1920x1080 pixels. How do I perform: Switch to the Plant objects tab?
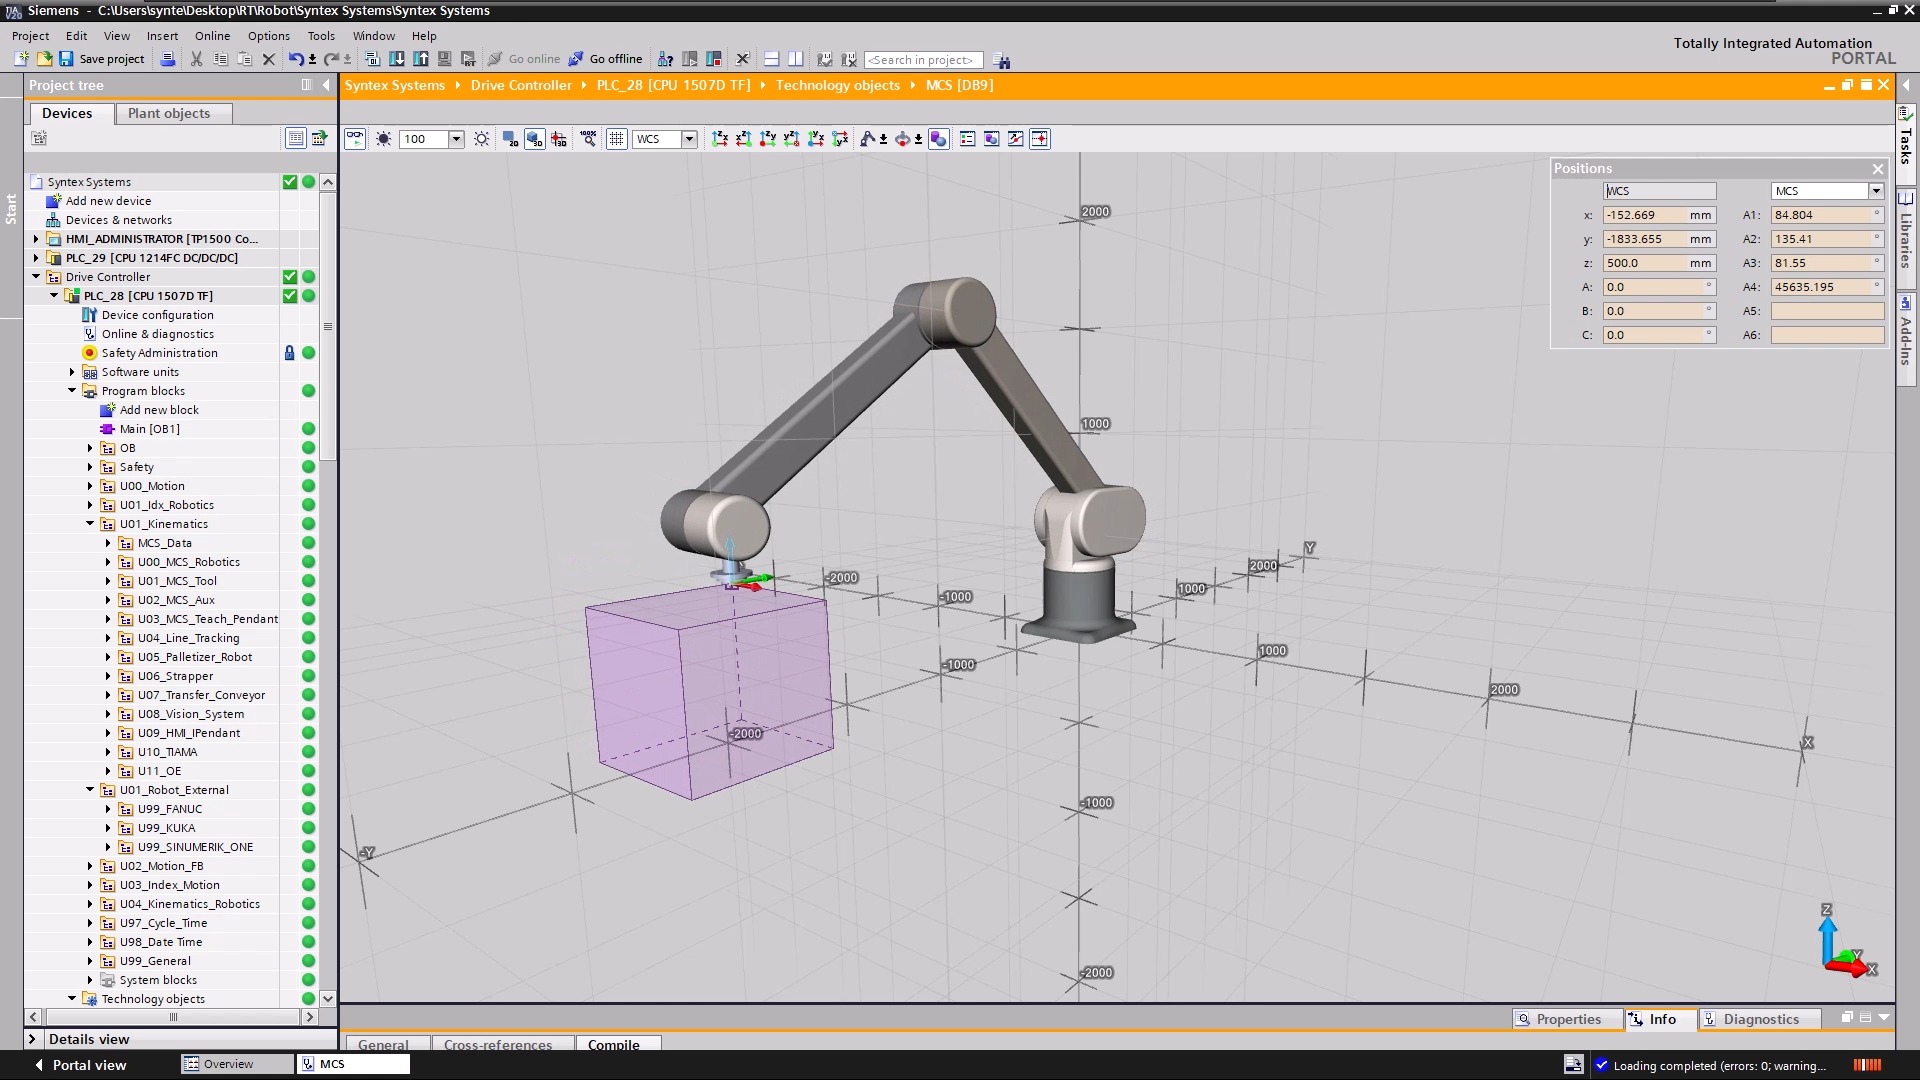click(x=174, y=113)
